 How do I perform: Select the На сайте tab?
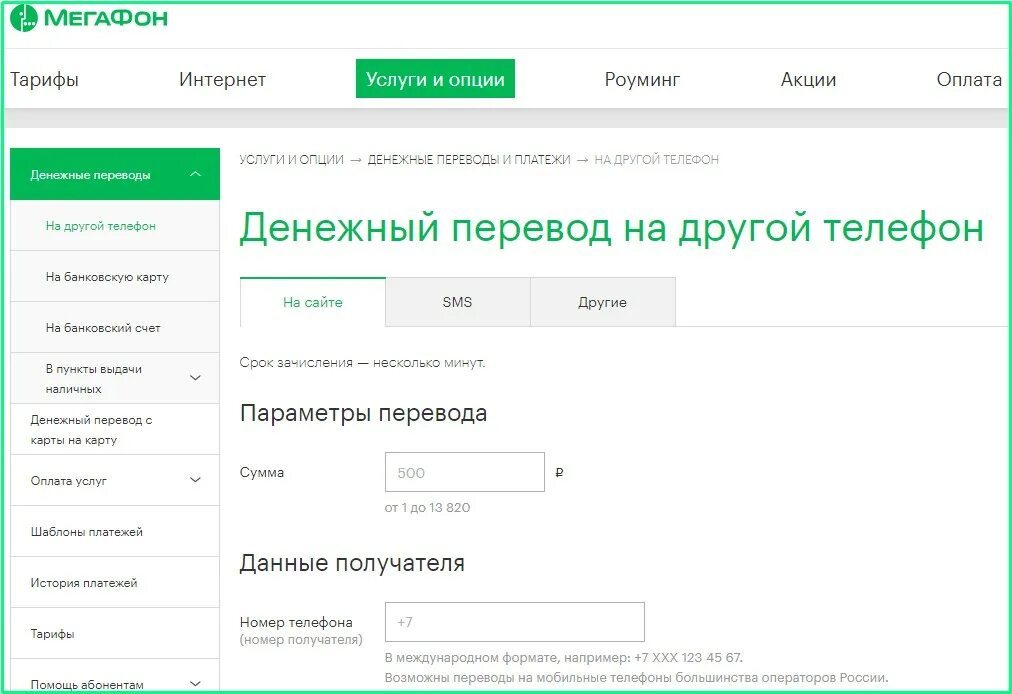pos(311,301)
